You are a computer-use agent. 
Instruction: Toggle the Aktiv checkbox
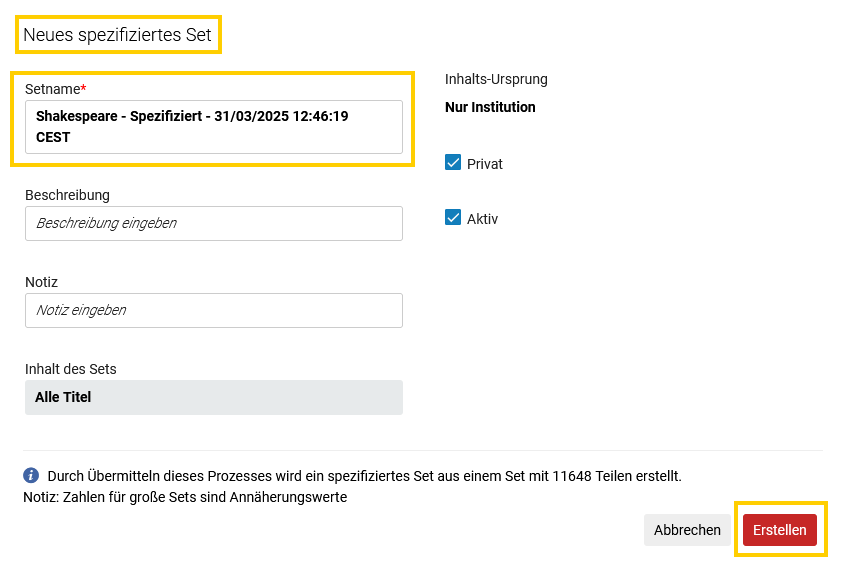coord(453,217)
